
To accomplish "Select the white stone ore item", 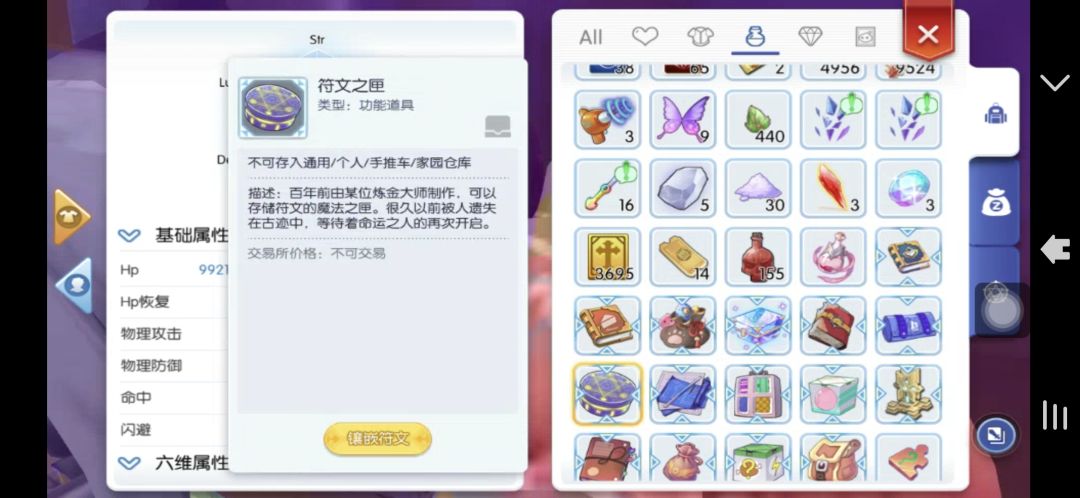I will pos(683,188).
